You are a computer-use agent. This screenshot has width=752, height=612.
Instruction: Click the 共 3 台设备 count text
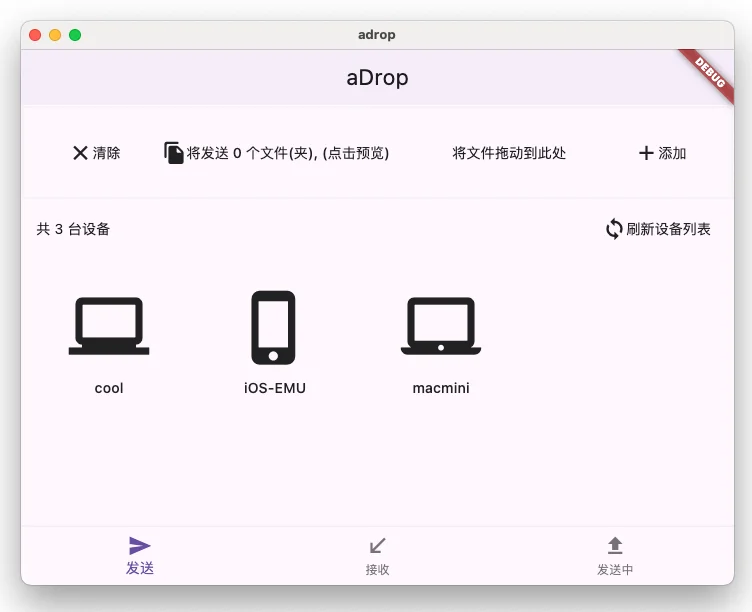73,229
